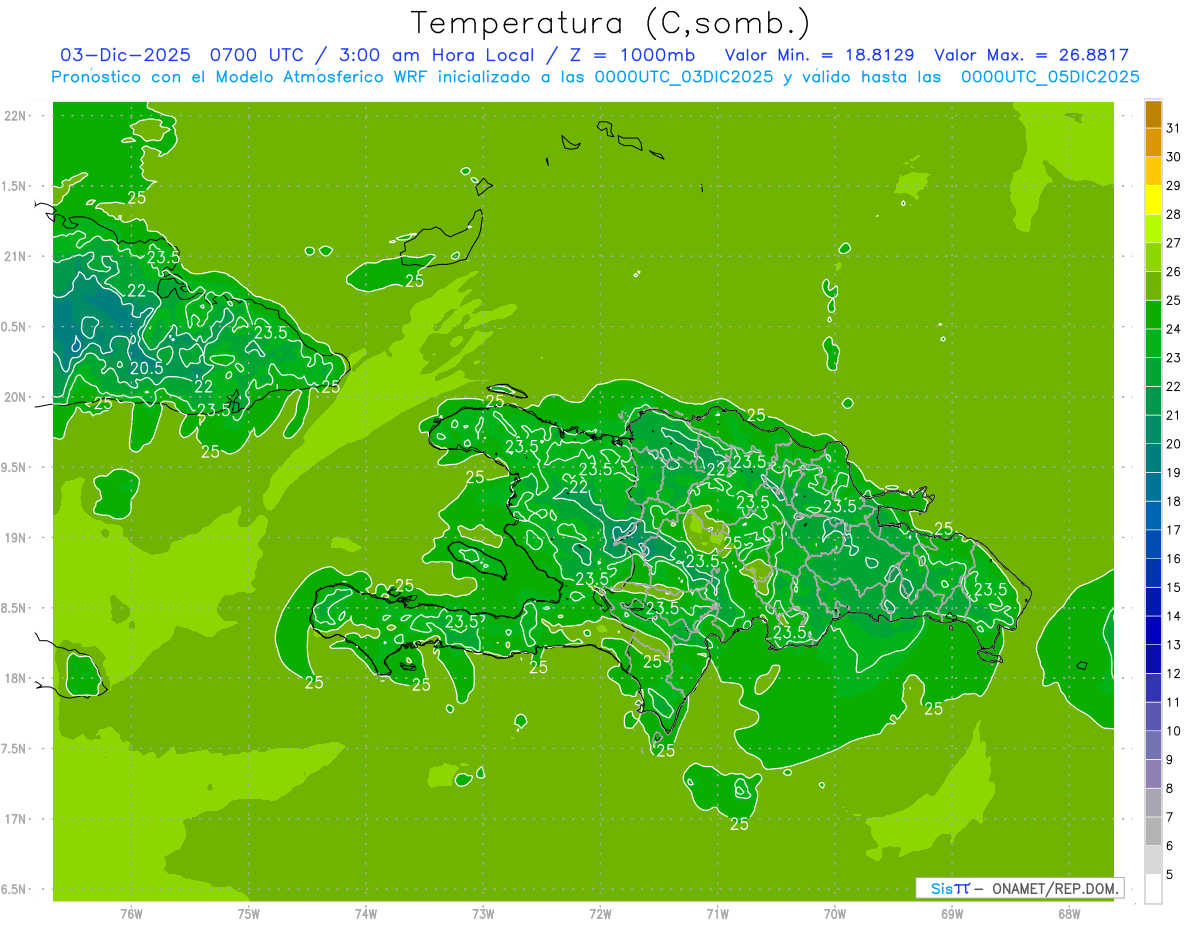Click the '69W' longitude axis label
This screenshot has height=927, width=1200.
[952, 913]
